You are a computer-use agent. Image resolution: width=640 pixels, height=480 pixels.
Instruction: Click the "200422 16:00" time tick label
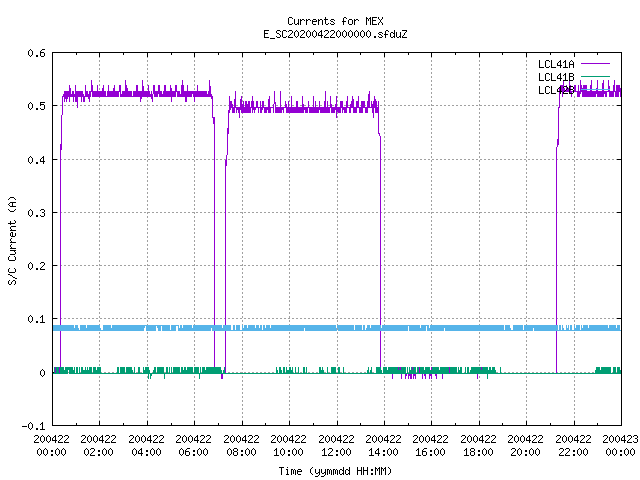click(431, 446)
